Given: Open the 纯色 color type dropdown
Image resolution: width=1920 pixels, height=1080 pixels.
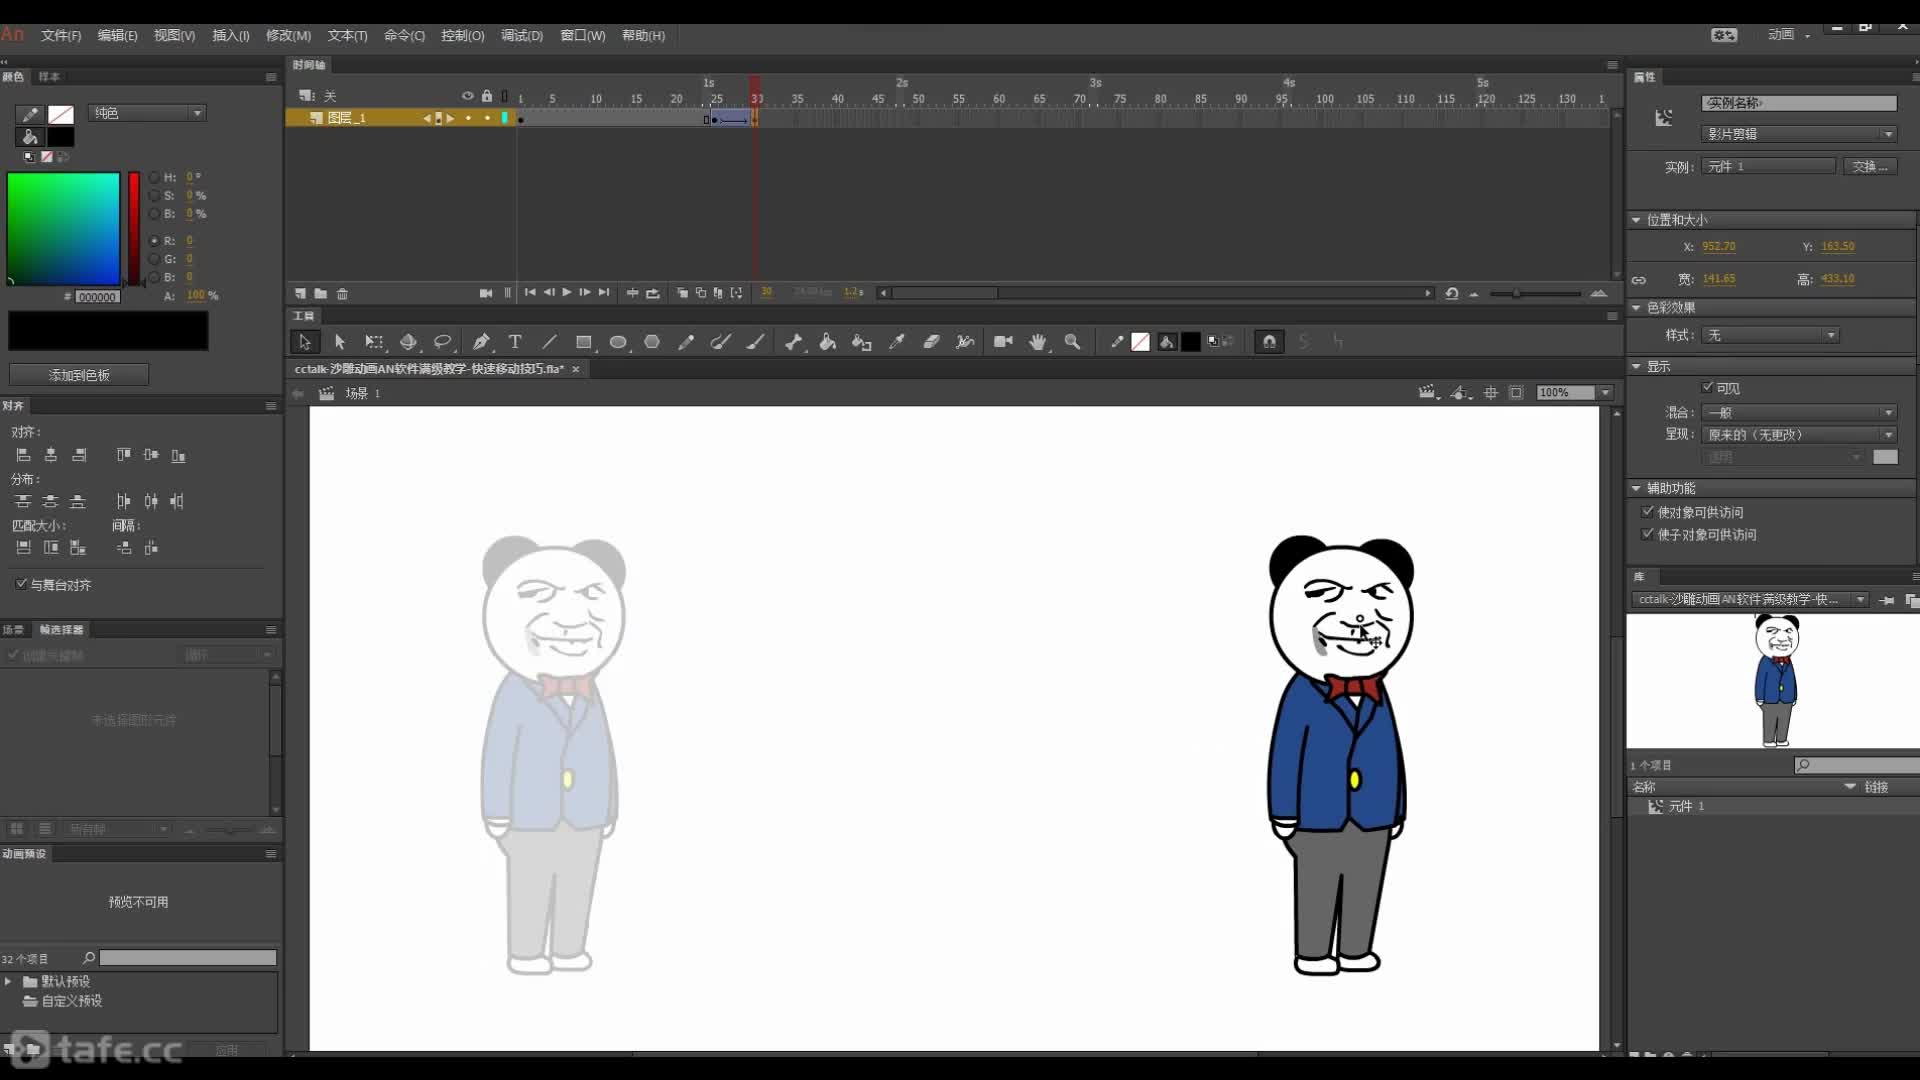Looking at the screenshot, I should (x=147, y=113).
